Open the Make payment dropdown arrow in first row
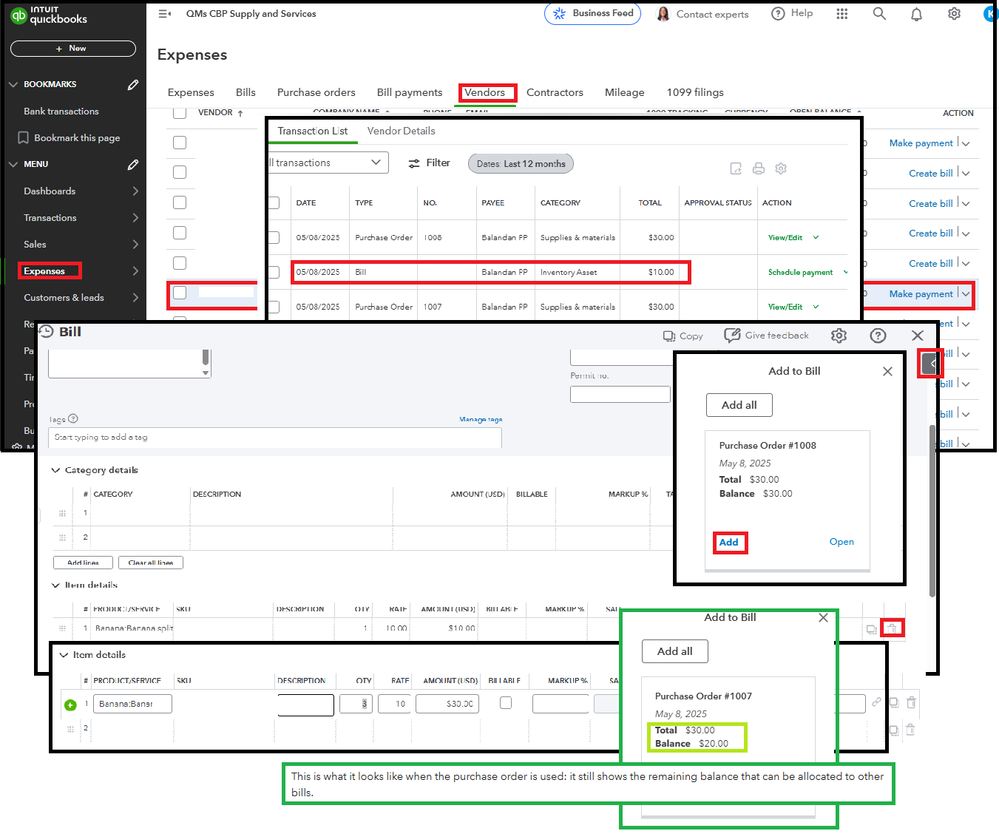Viewport: 999px width, 836px height. tap(966, 143)
